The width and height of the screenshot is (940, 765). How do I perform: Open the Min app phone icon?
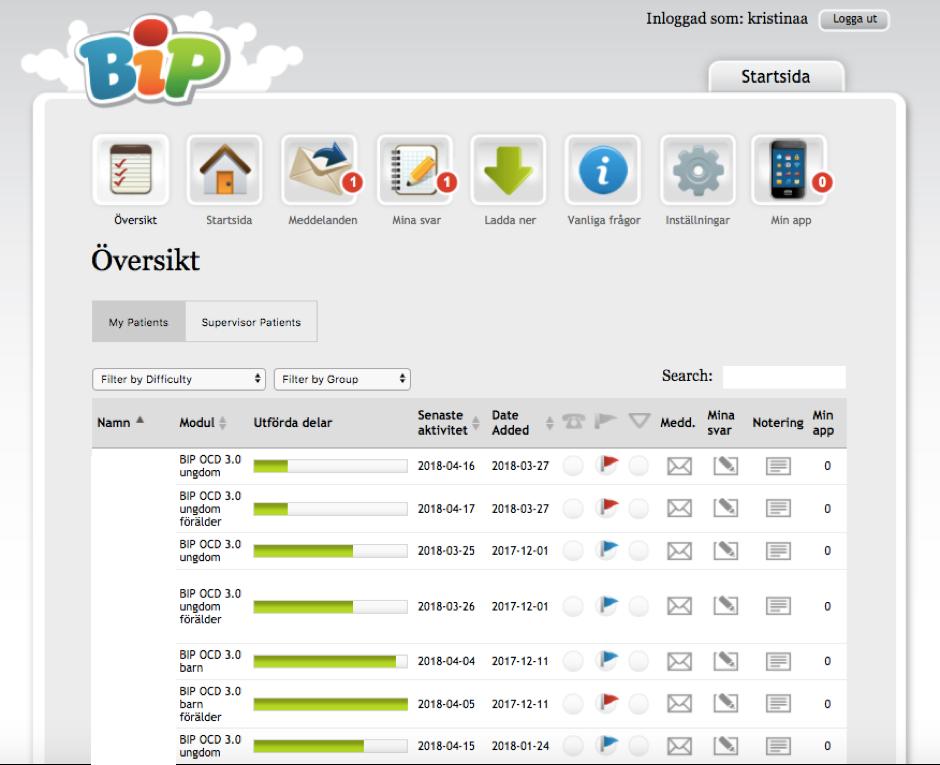click(x=789, y=170)
